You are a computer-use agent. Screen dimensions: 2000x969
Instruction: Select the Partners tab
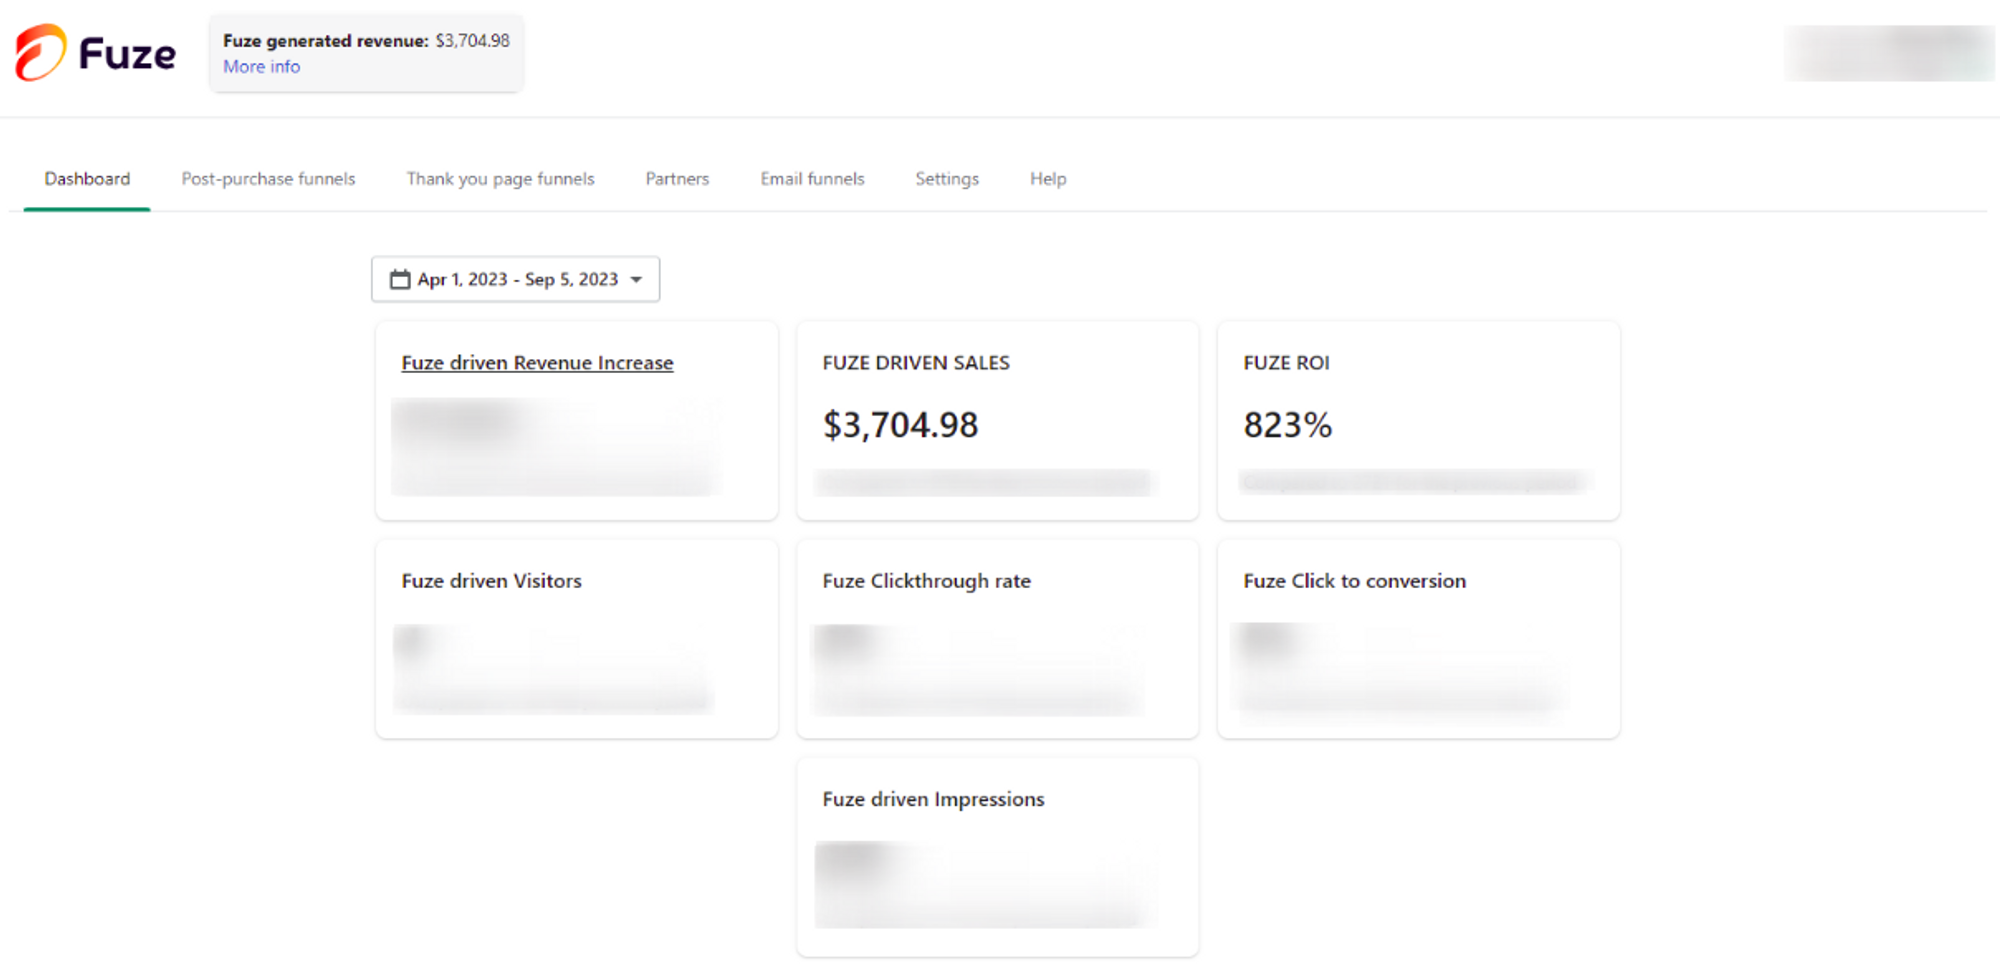677,179
